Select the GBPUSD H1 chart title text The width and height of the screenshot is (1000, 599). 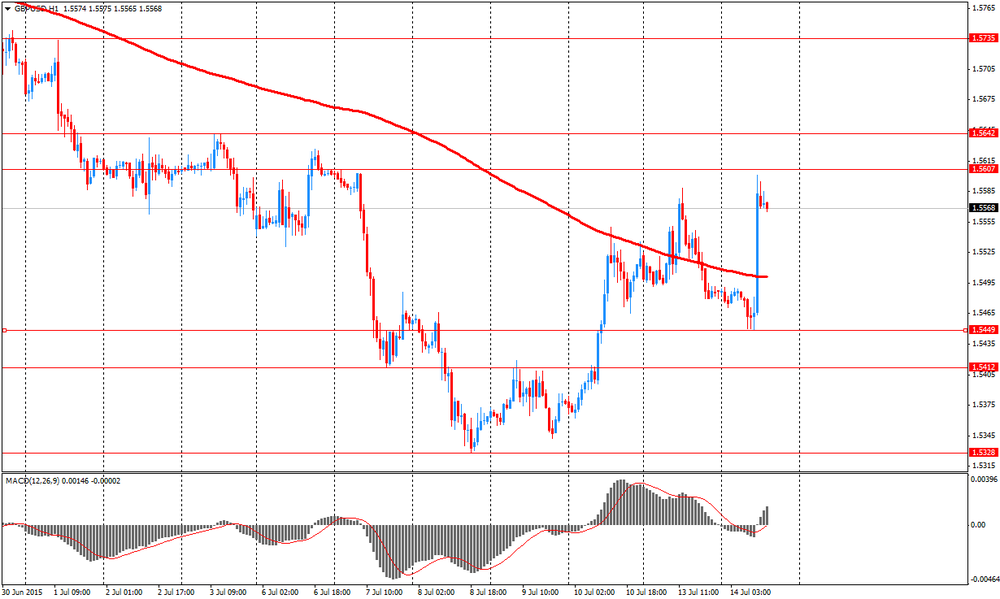[x=36, y=9]
